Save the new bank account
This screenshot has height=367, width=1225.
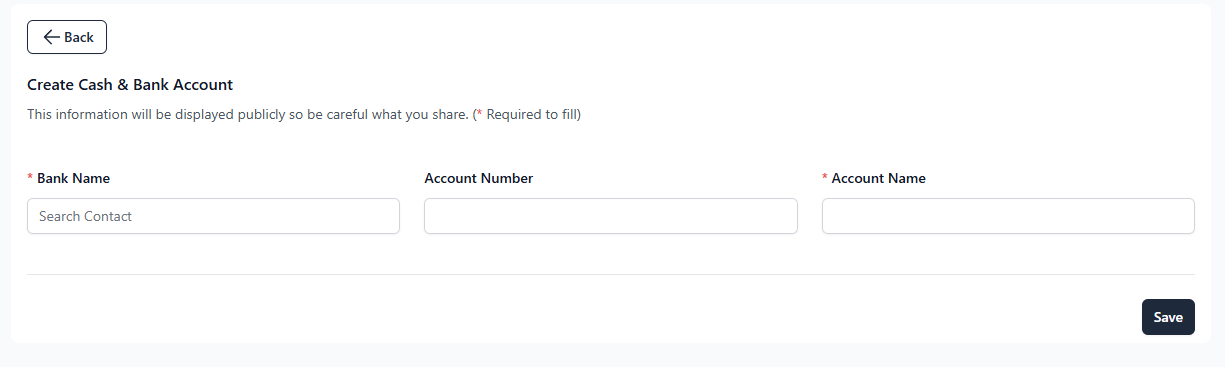click(1168, 317)
